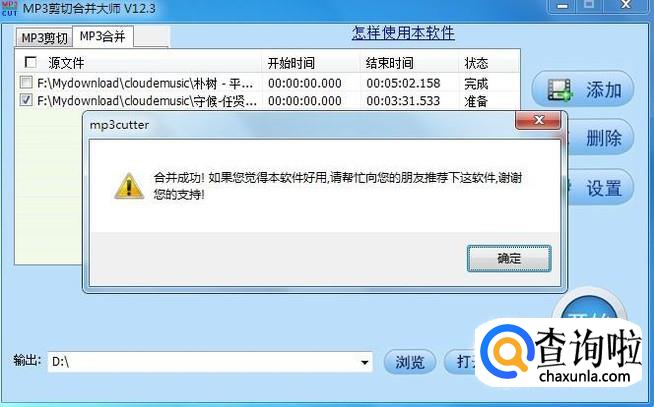Minimize the MP3 cutter main window
The height and width of the screenshot is (407, 654).
[562, 6]
